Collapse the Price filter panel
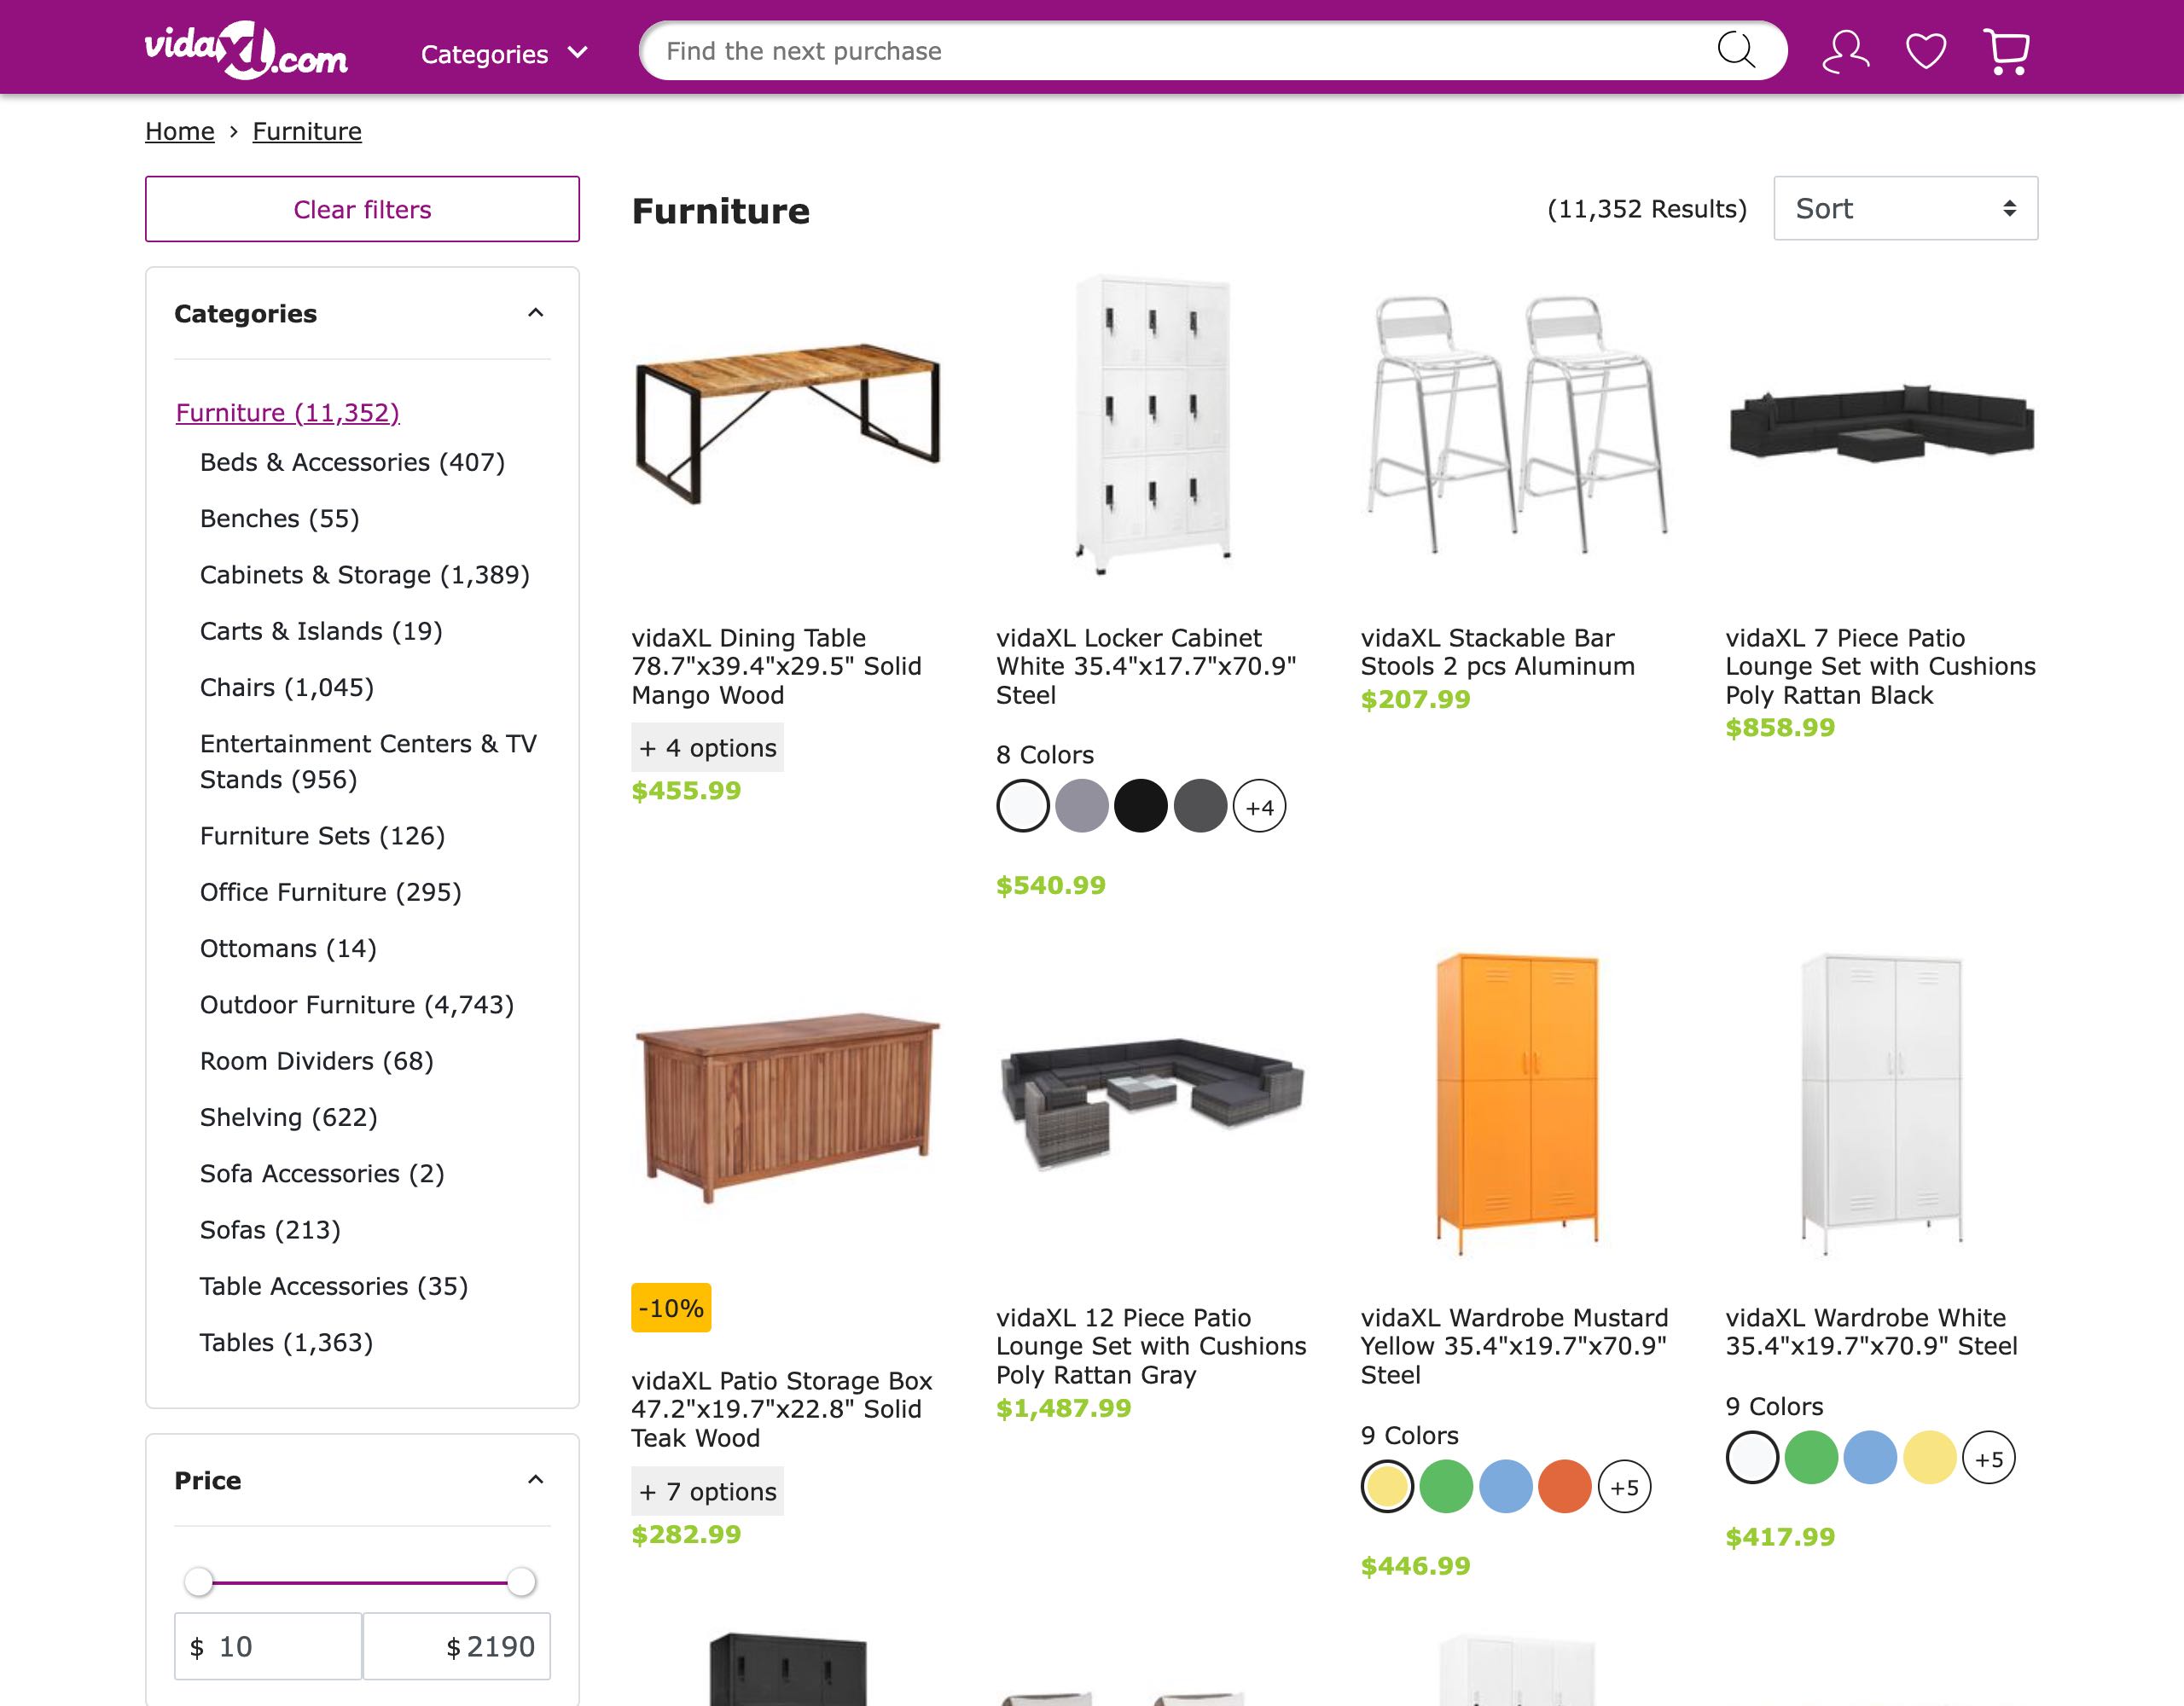The image size is (2184, 1706). click(x=536, y=1480)
